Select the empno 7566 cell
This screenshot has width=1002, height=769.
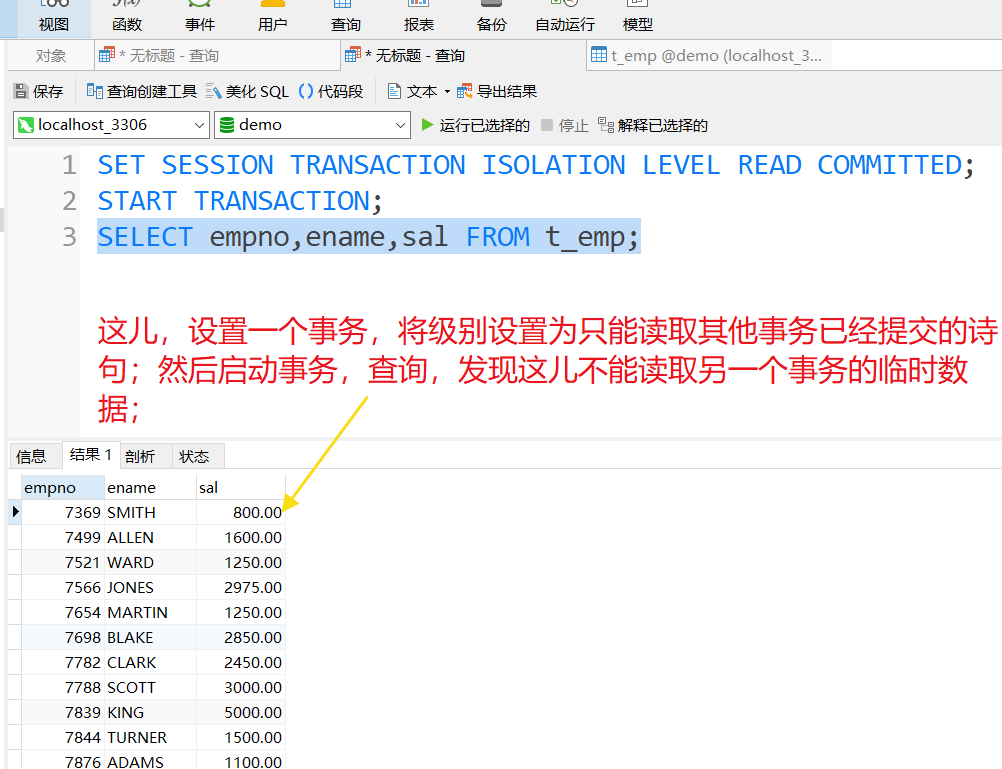point(63,587)
